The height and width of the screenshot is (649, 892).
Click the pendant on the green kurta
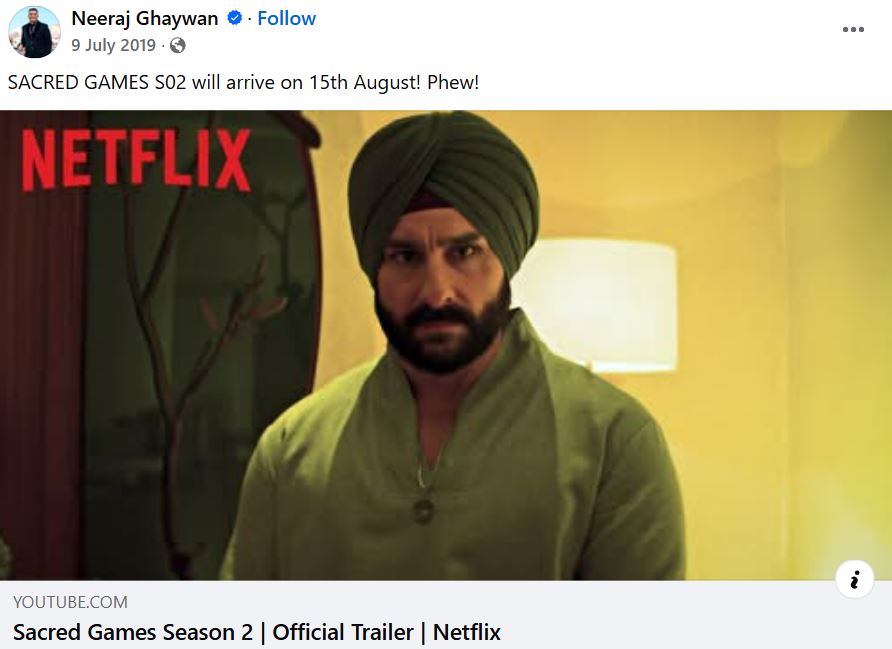point(423,510)
